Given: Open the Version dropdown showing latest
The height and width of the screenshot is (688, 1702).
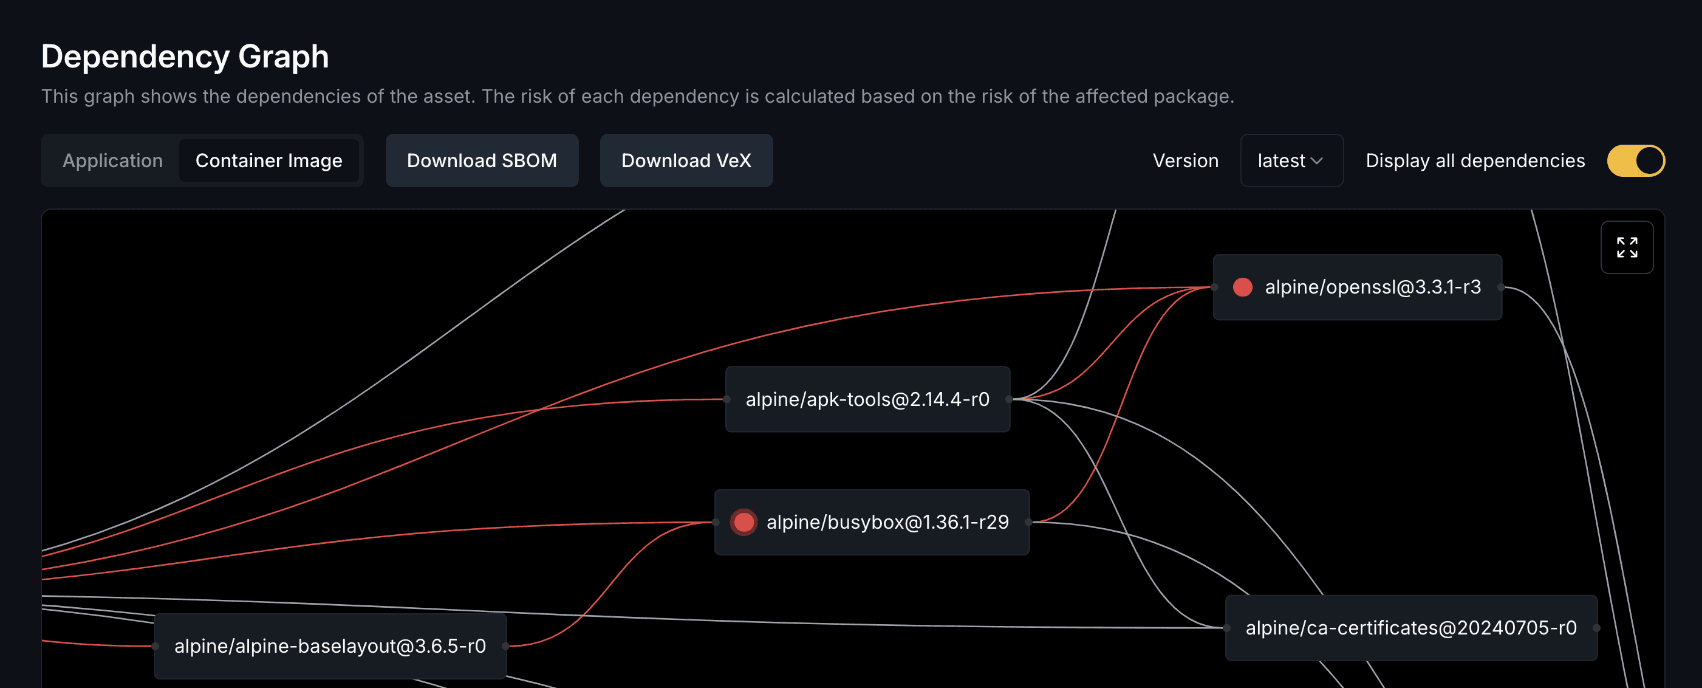Looking at the screenshot, I should (1291, 160).
